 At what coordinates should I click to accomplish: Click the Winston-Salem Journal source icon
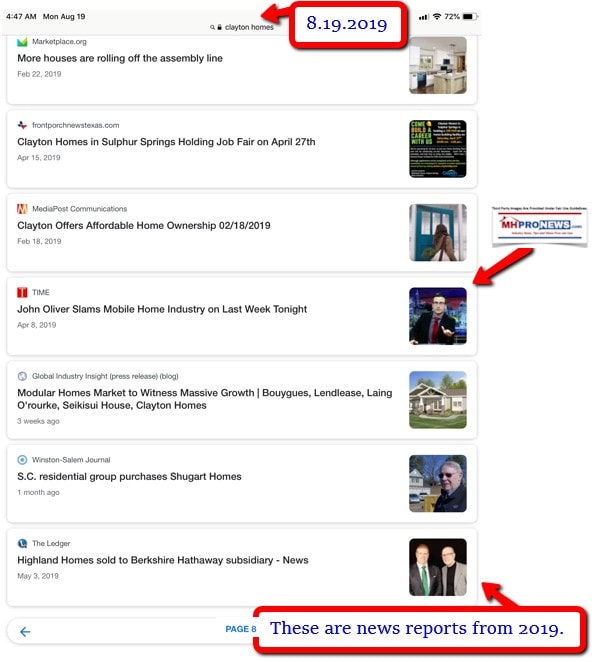(x=22, y=460)
